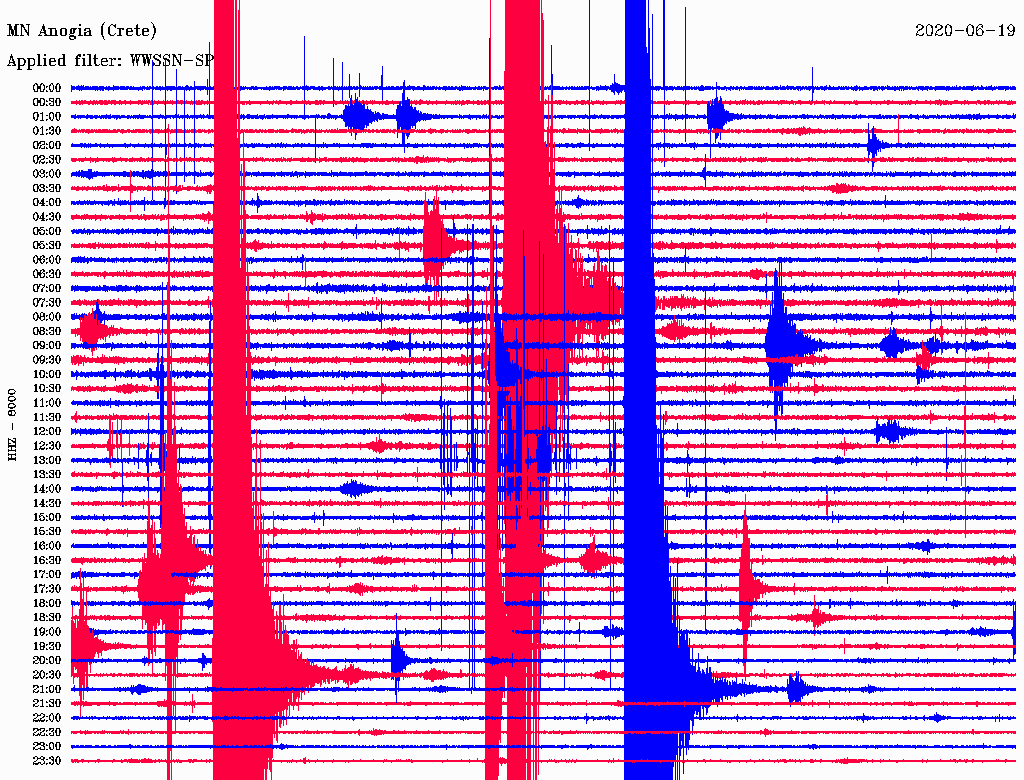Click the 13:30 time label
This screenshot has height=780, width=1024.
click(x=47, y=474)
